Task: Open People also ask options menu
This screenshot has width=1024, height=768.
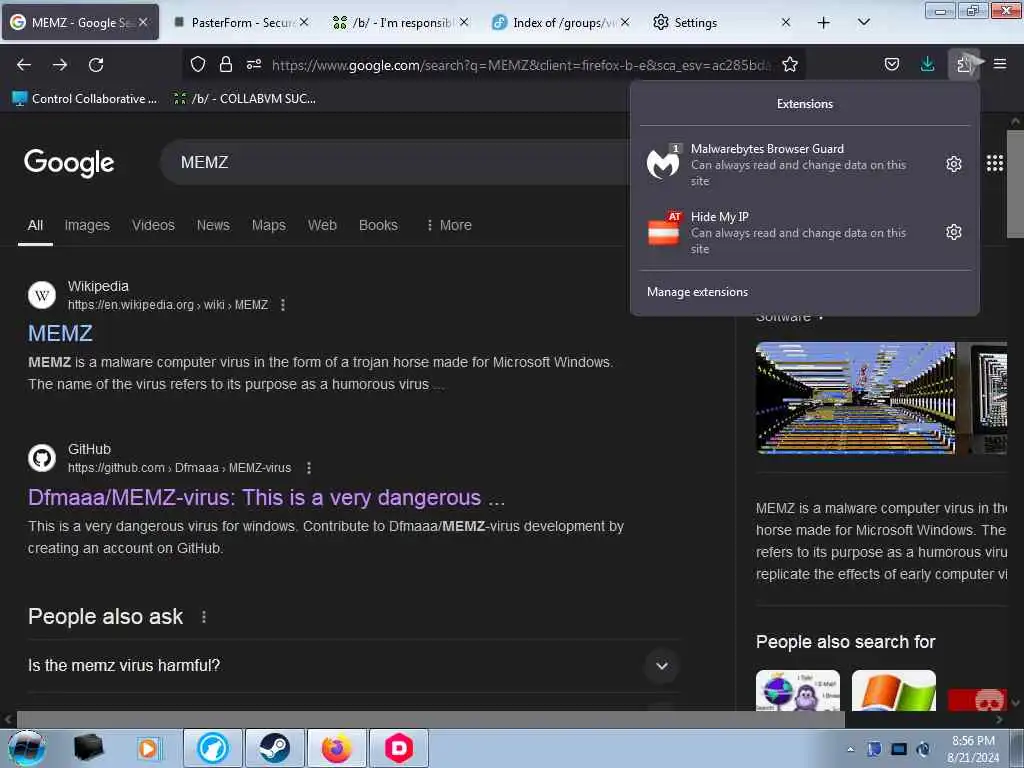Action: 204,617
